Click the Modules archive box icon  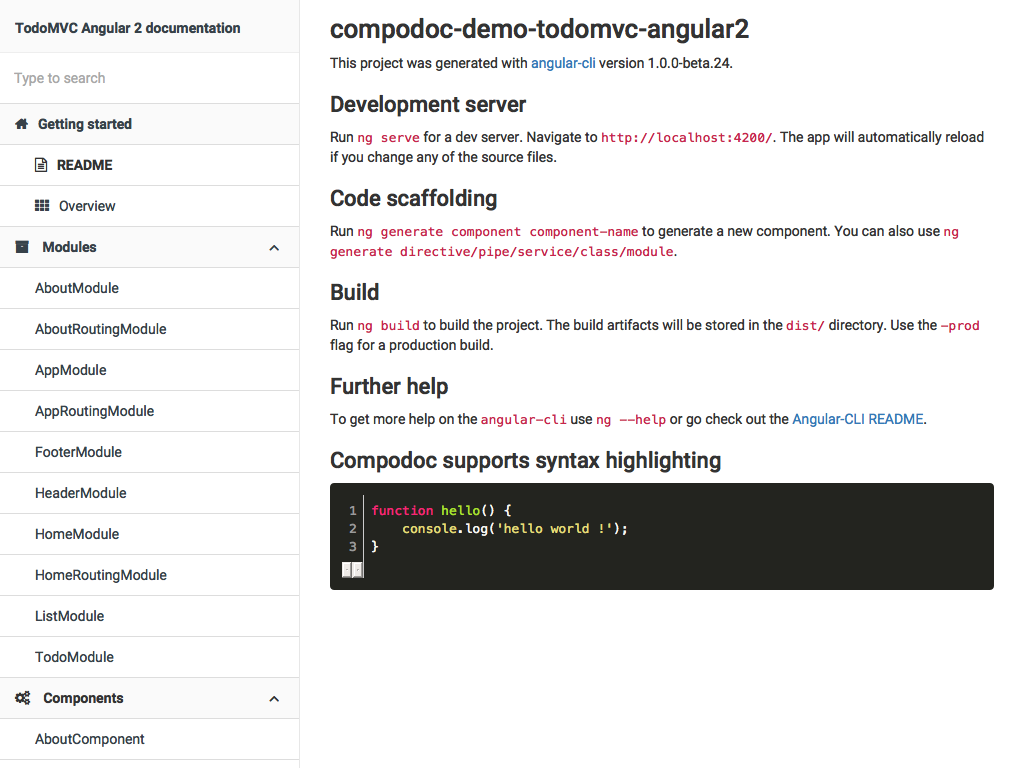click(x=22, y=247)
